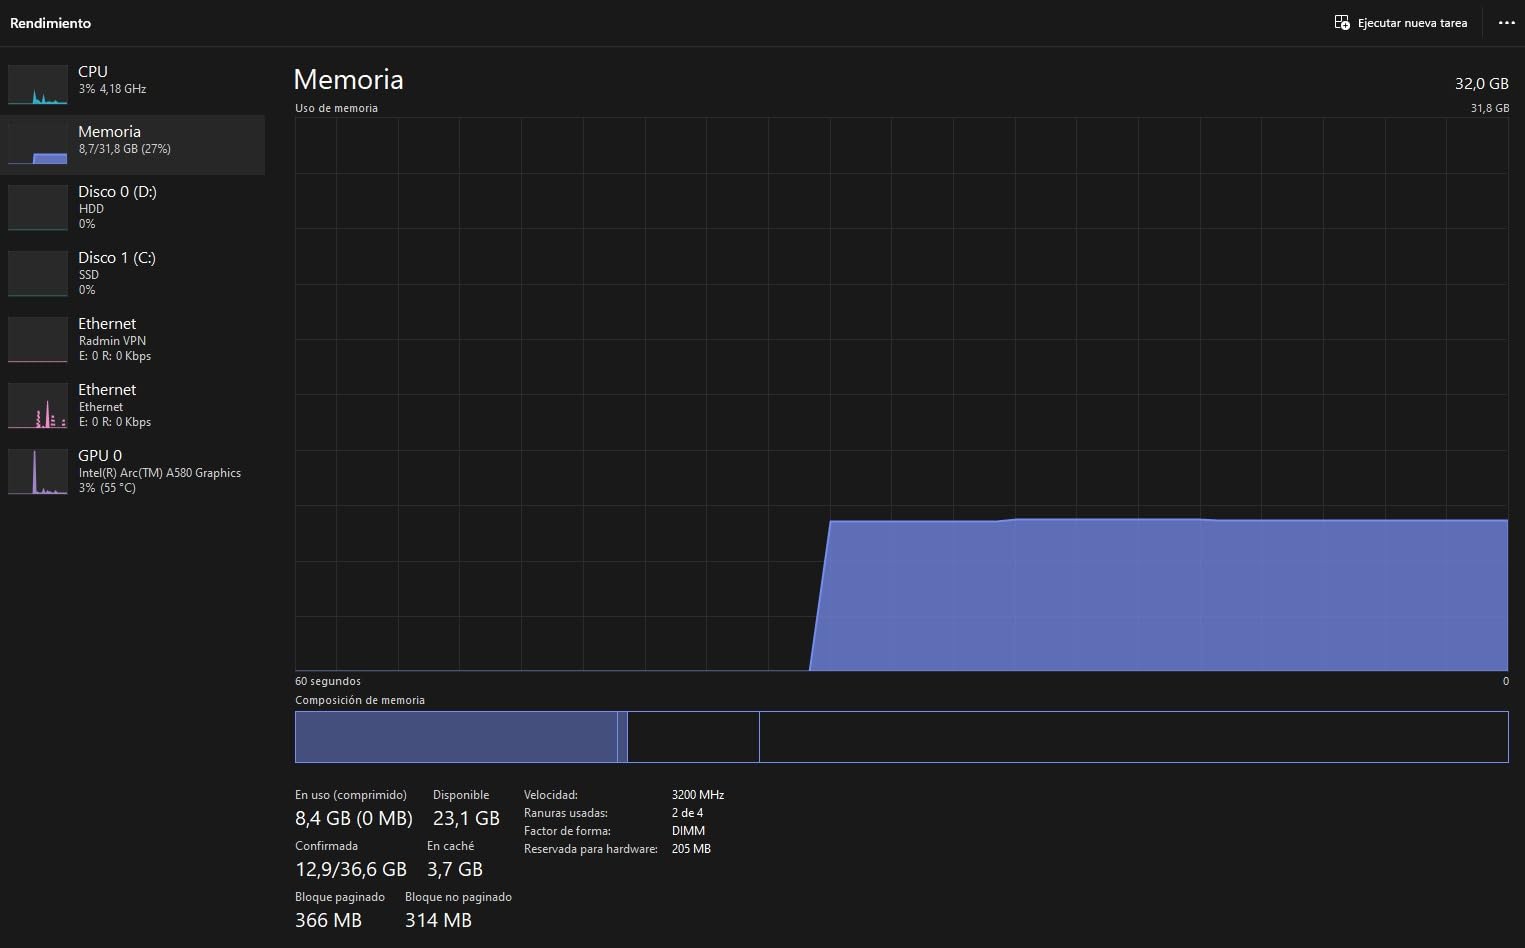
Task: Click the free memory segment of composition bar
Action: click(1132, 737)
